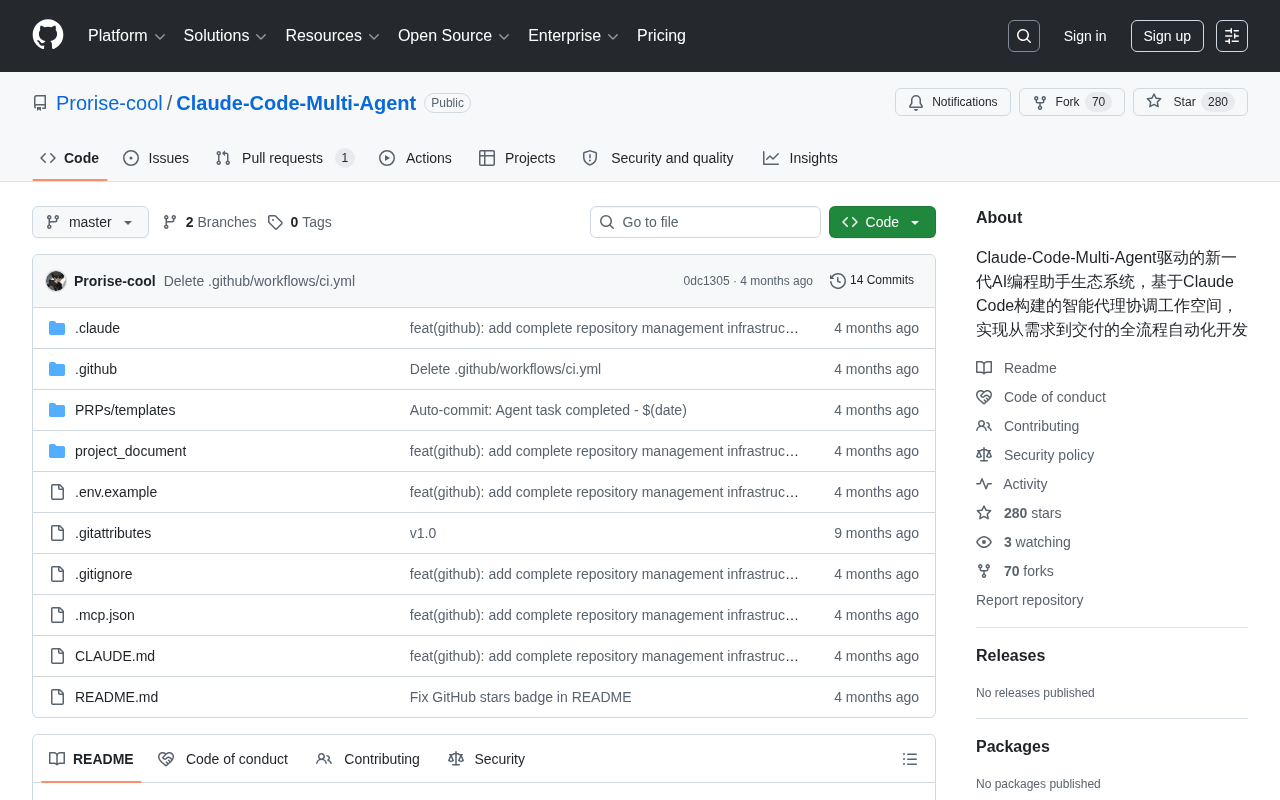Screen dimensions: 1280x800
Task: Click the branches icon beside 2 Branches
Action: pyautogui.click(x=170, y=222)
